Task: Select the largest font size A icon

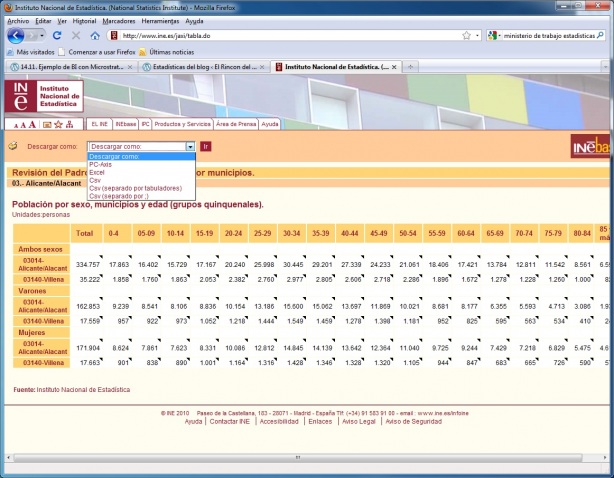Action: [33, 124]
